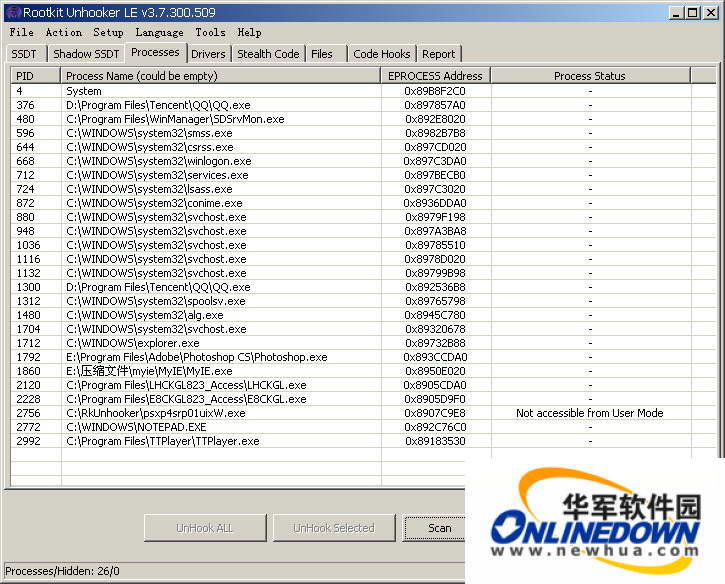Sort by EPROCESS Address column header
Screen dimensions: 725x584
coord(436,76)
